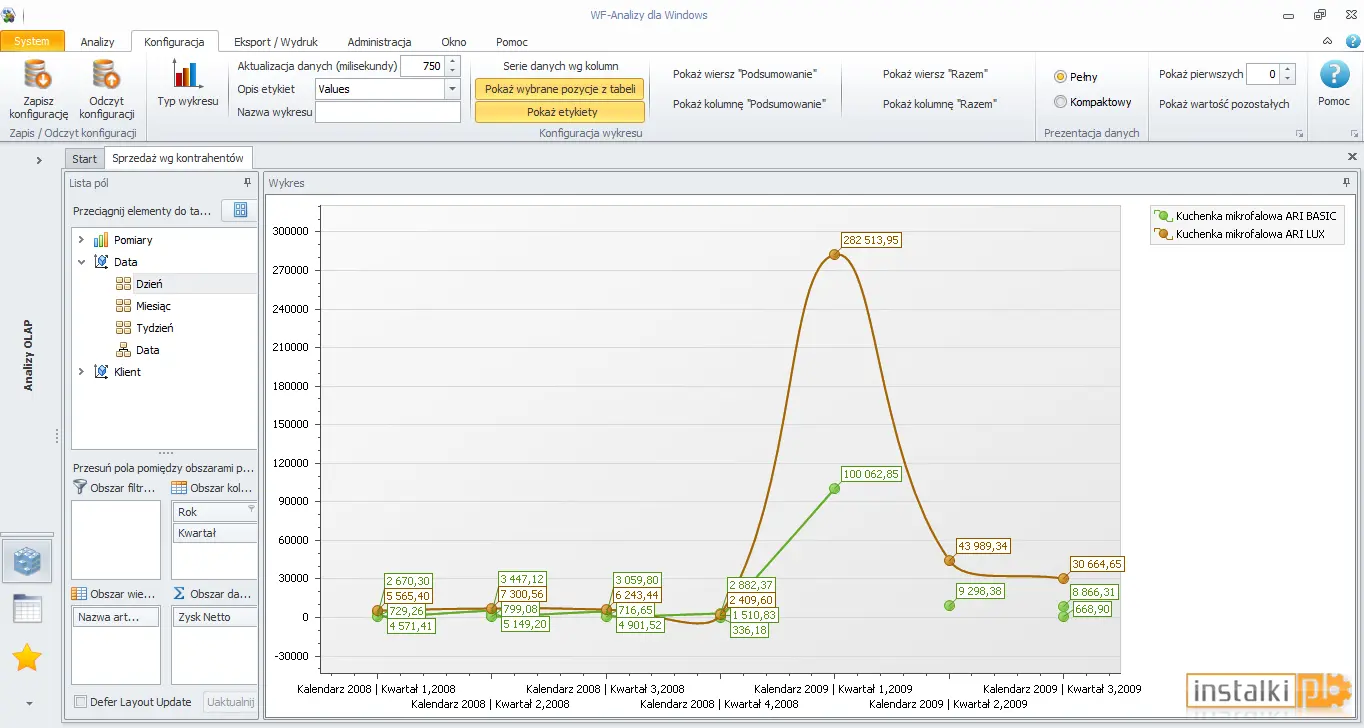Toggle Pokaż etykiety button
This screenshot has height=728, width=1364.
coord(560,112)
